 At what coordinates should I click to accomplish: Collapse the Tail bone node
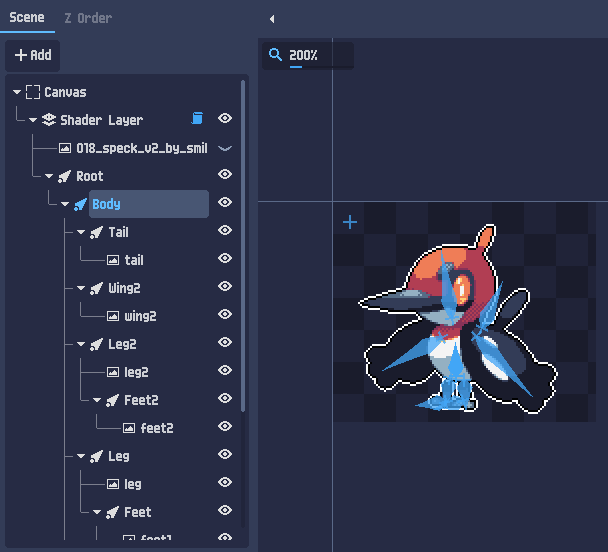81,232
